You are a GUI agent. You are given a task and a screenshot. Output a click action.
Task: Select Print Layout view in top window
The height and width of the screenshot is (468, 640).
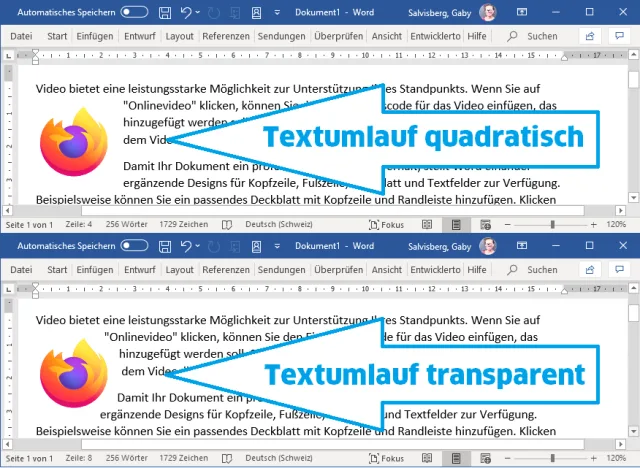(456, 225)
